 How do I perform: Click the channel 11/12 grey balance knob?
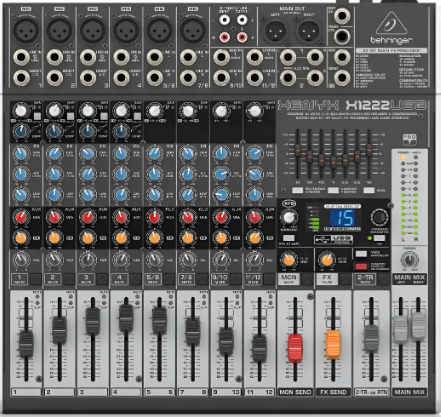[254, 260]
